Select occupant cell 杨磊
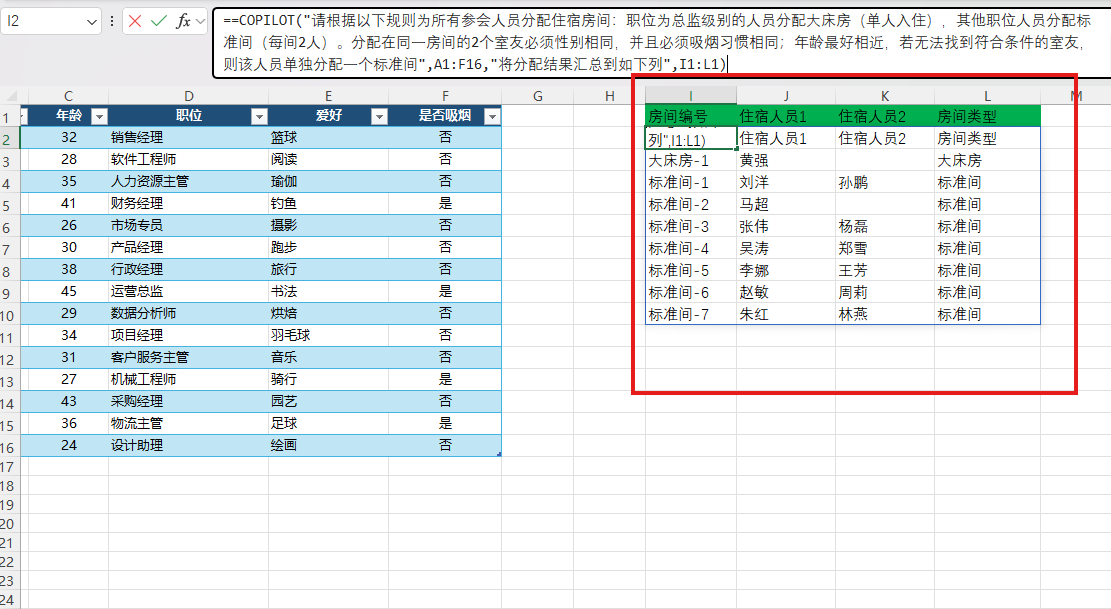Viewport: 1111px width, 609px height. 885,227
